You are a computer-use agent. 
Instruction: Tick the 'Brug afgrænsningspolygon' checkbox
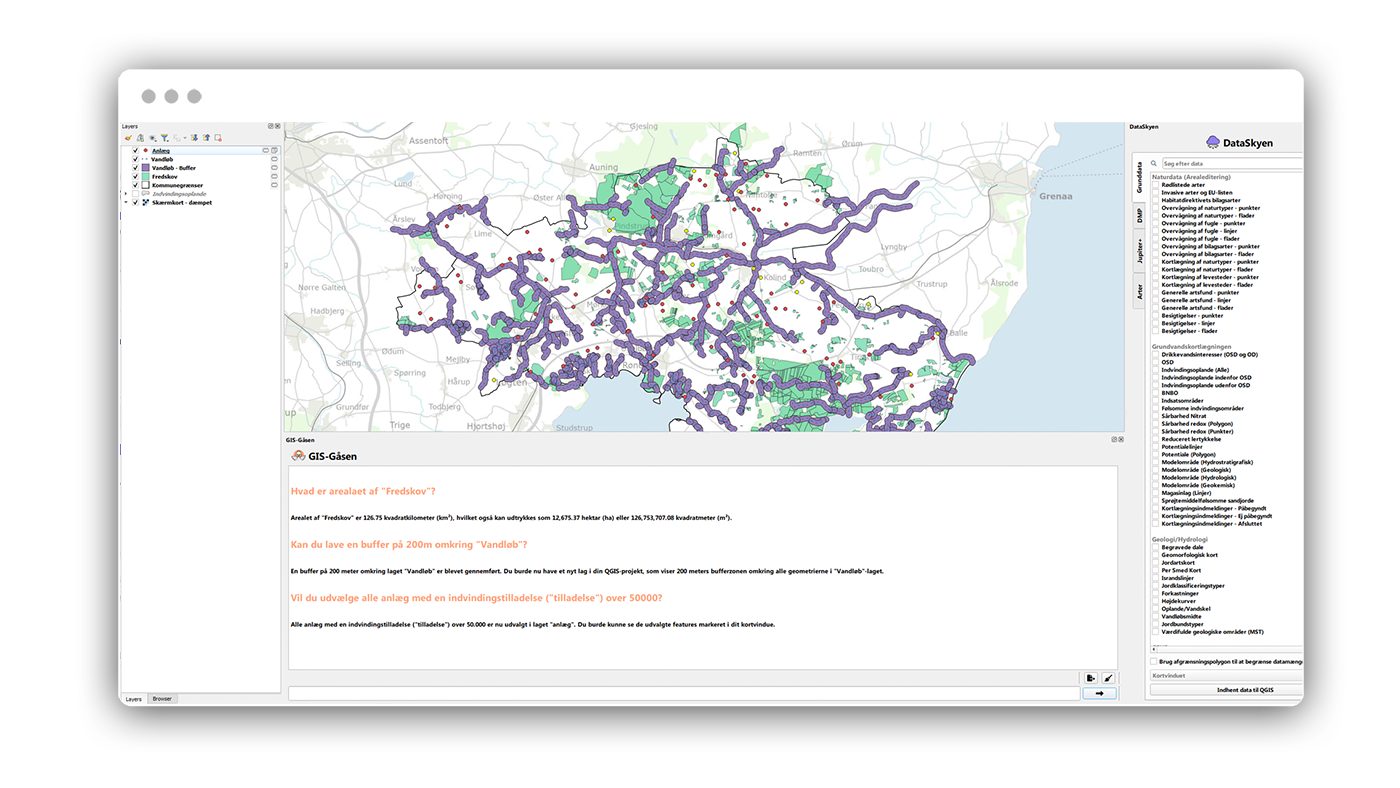1154,661
